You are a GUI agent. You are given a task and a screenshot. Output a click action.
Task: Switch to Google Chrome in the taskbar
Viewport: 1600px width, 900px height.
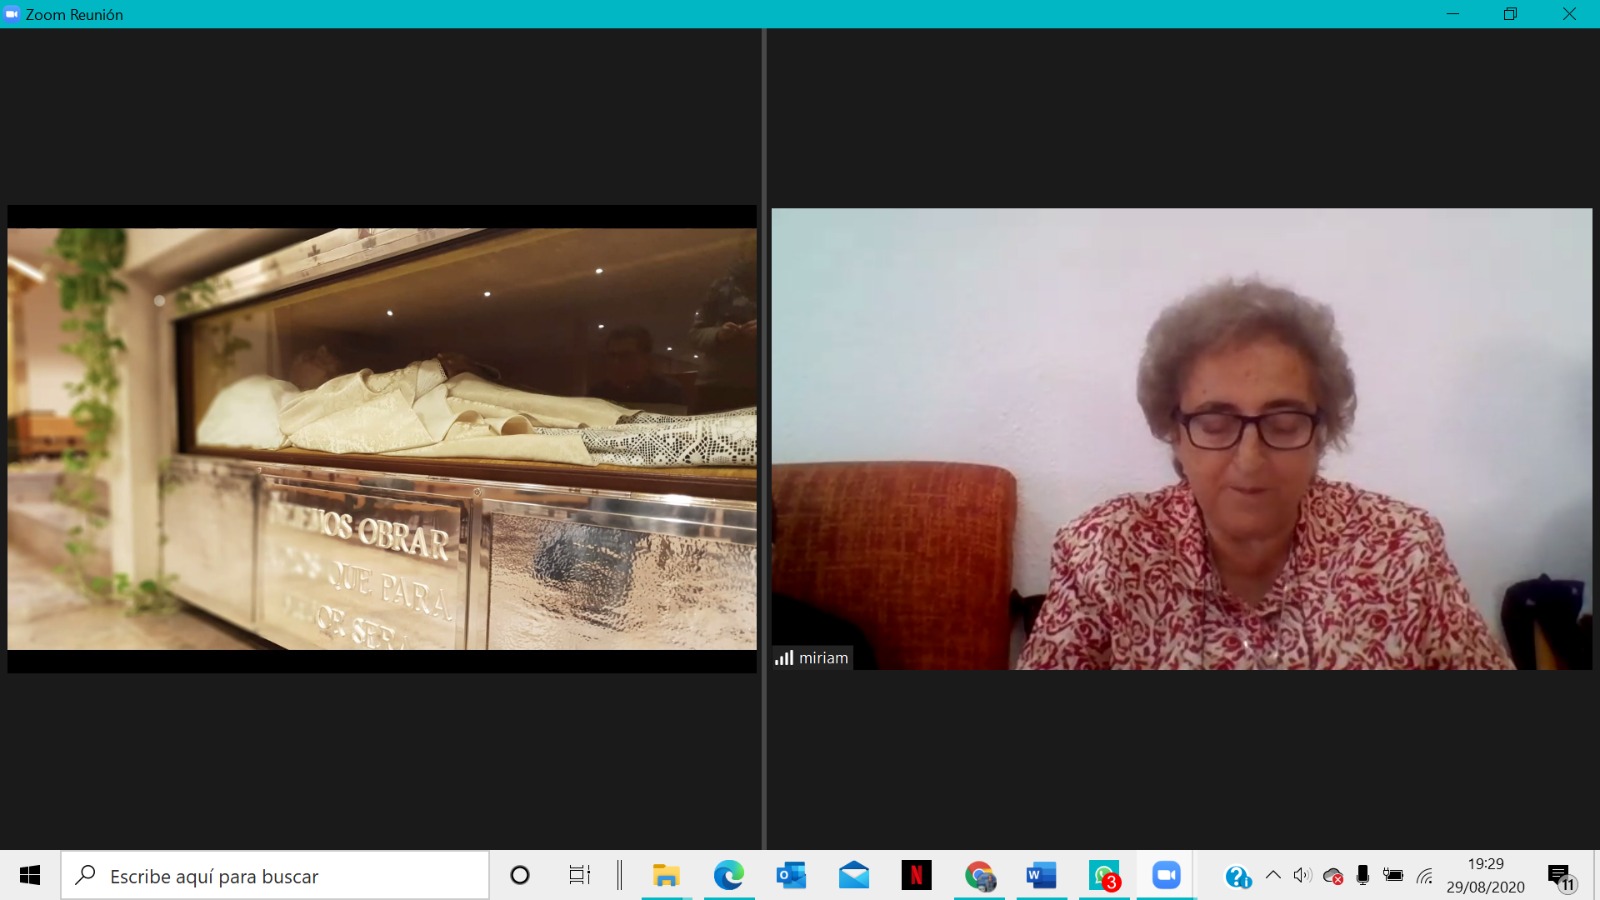pos(979,876)
